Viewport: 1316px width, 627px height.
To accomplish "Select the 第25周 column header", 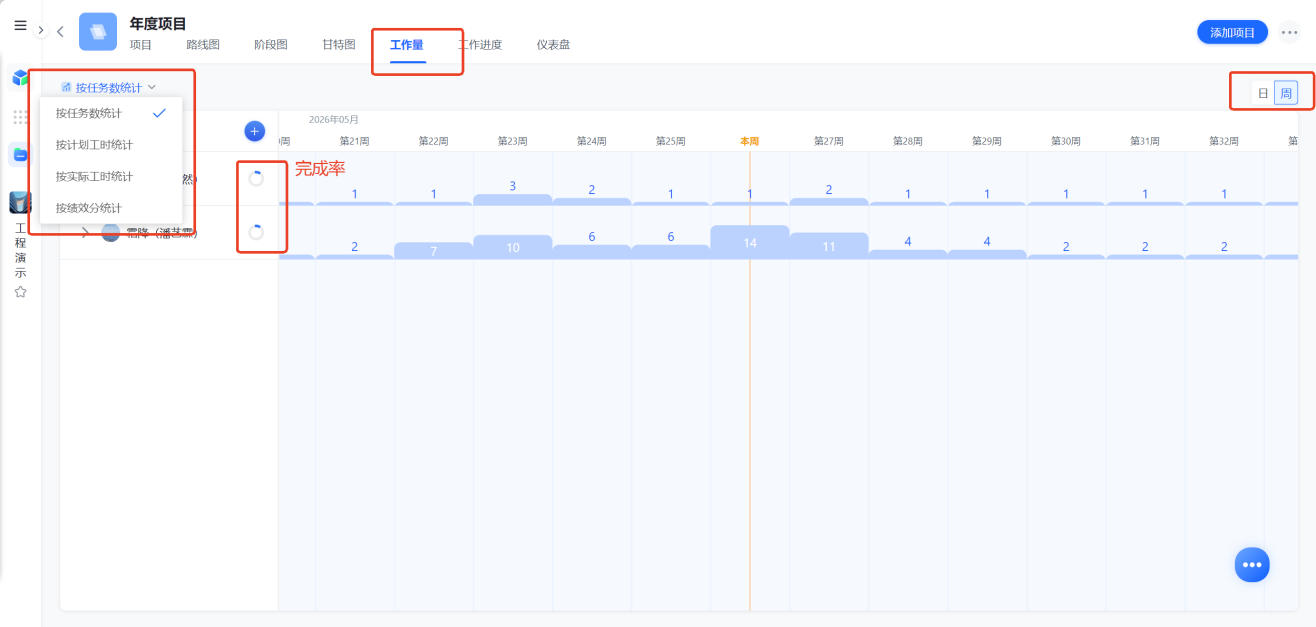I will pyautogui.click(x=671, y=142).
